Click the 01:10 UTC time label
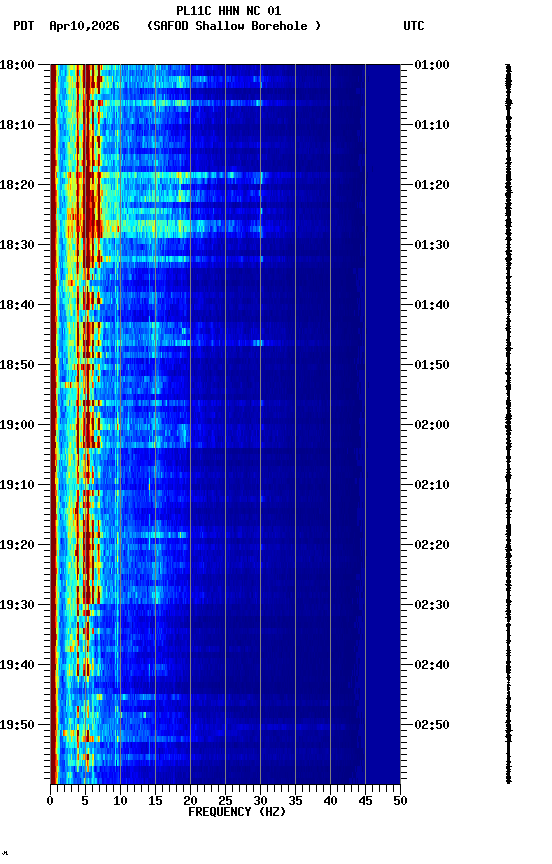This screenshot has width=552, height=864. (x=432, y=125)
